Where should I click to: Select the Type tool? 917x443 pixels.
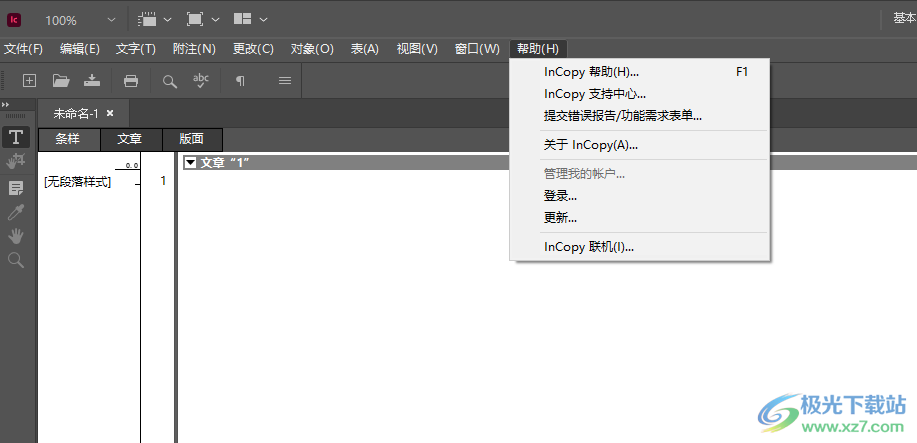pyautogui.click(x=16, y=137)
